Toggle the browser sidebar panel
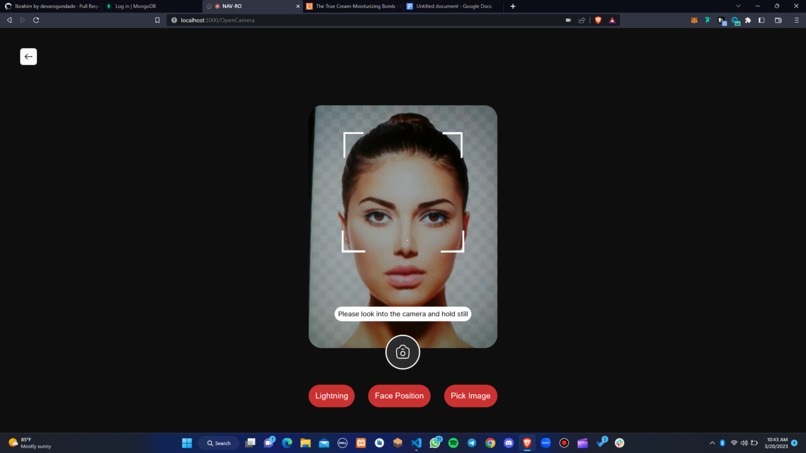The image size is (806, 453). click(762, 20)
